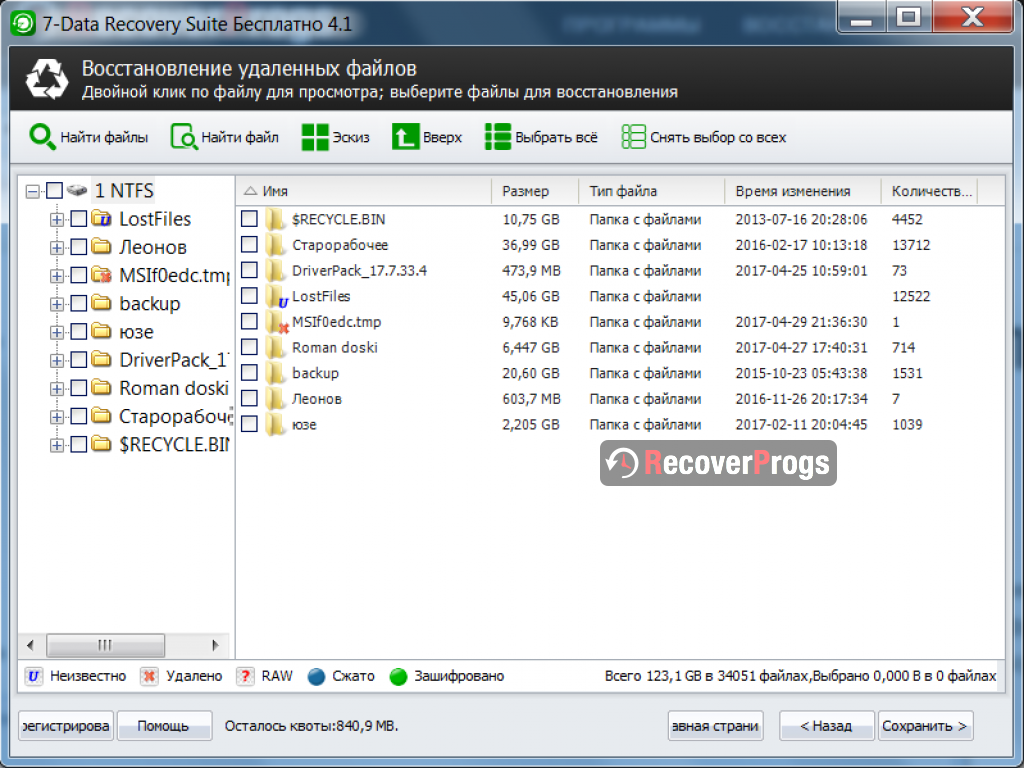Click the tree scrollbar right arrow

pyautogui.click(x=215, y=645)
